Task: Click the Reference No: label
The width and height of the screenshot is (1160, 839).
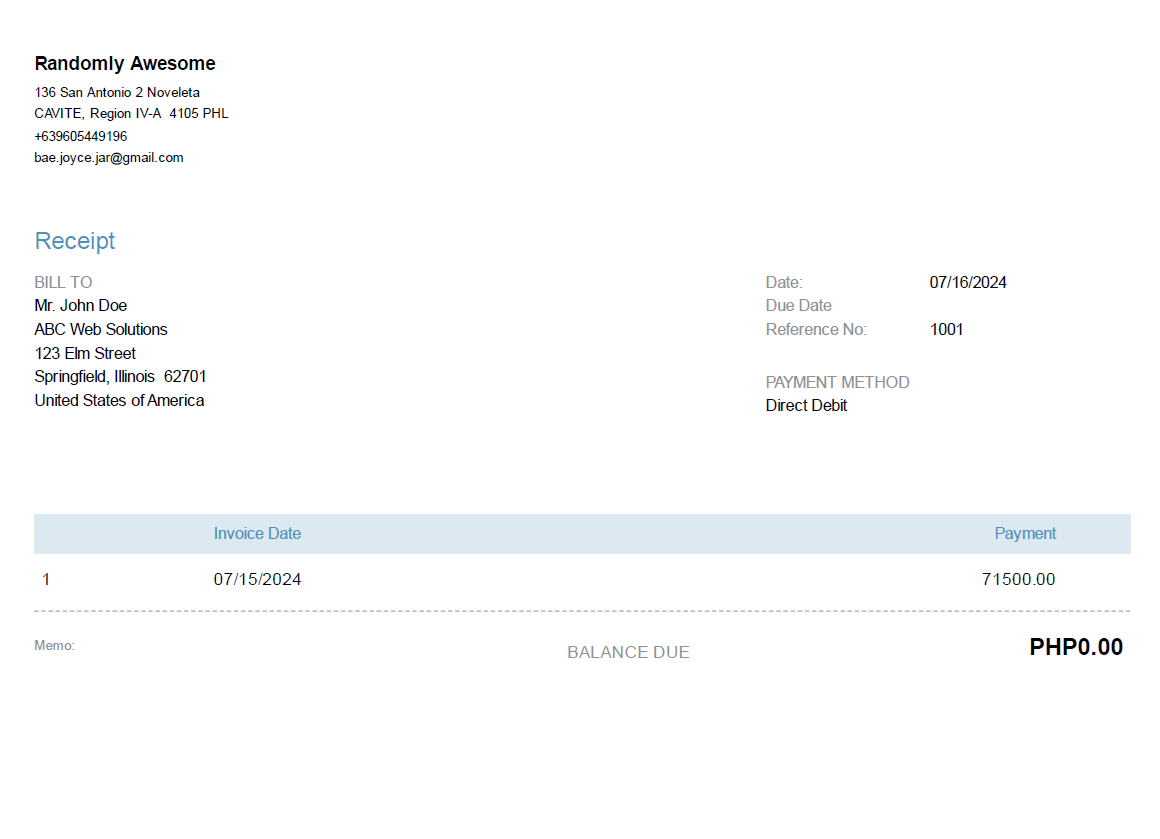Action: 816,329
